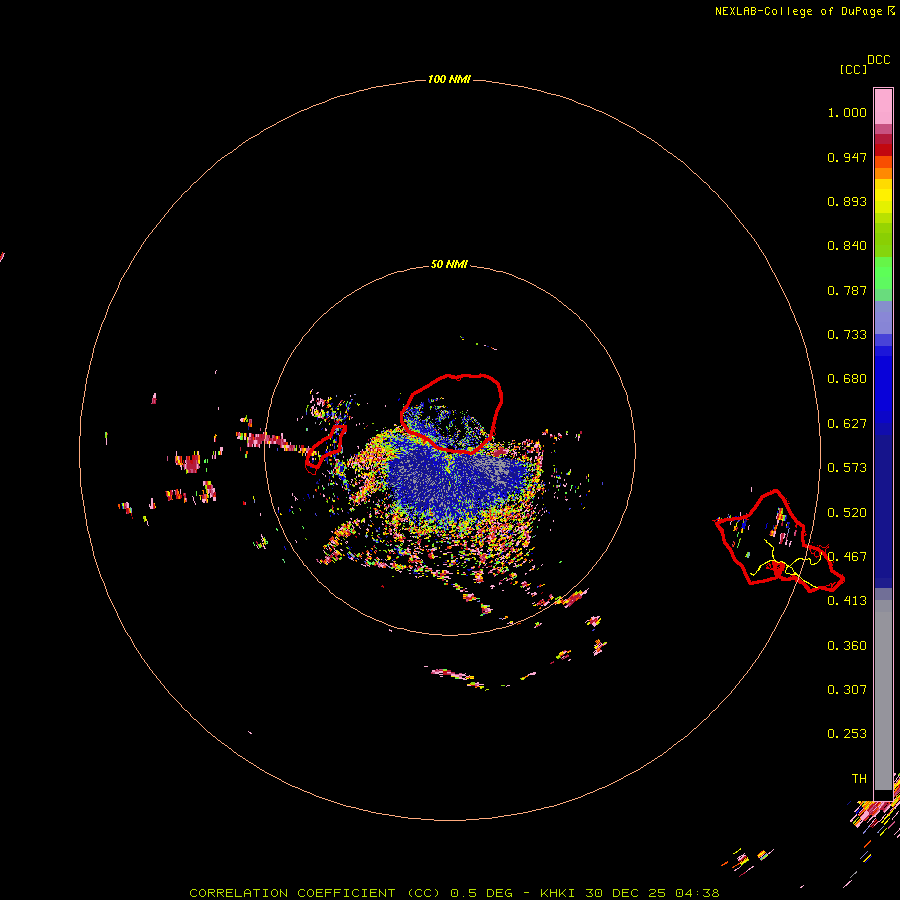Click the large red island outline north of center

pos(452,413)
